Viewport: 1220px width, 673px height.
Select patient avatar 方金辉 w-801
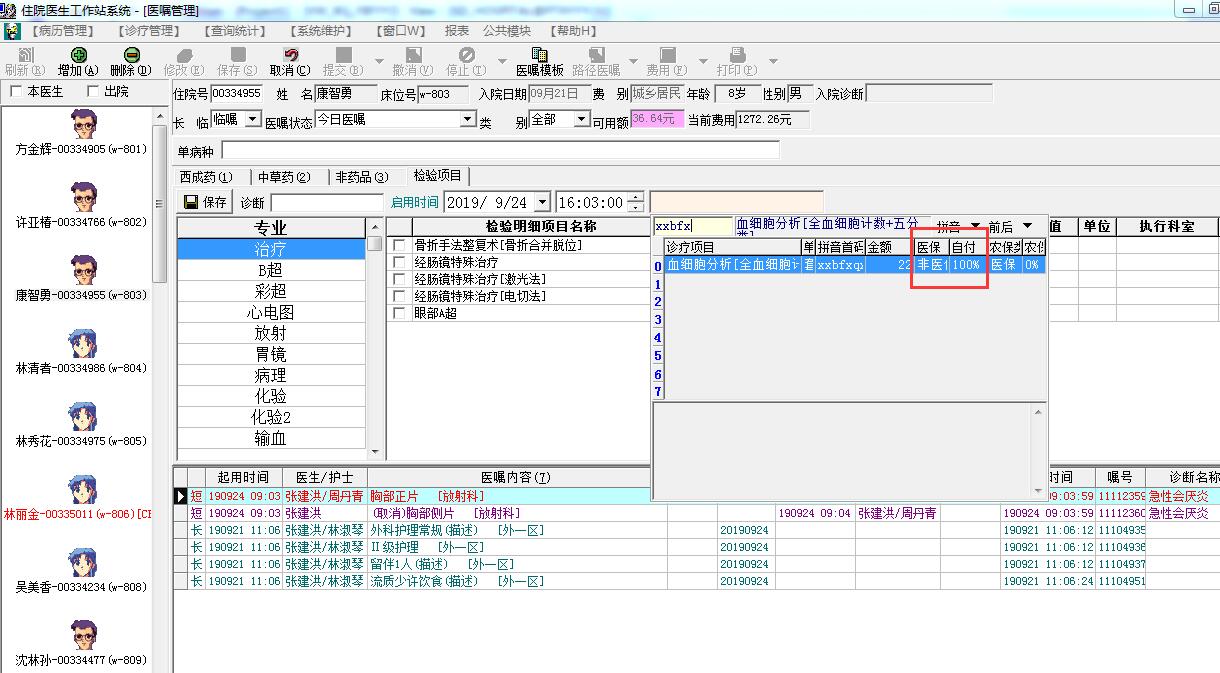click(83, 125)
